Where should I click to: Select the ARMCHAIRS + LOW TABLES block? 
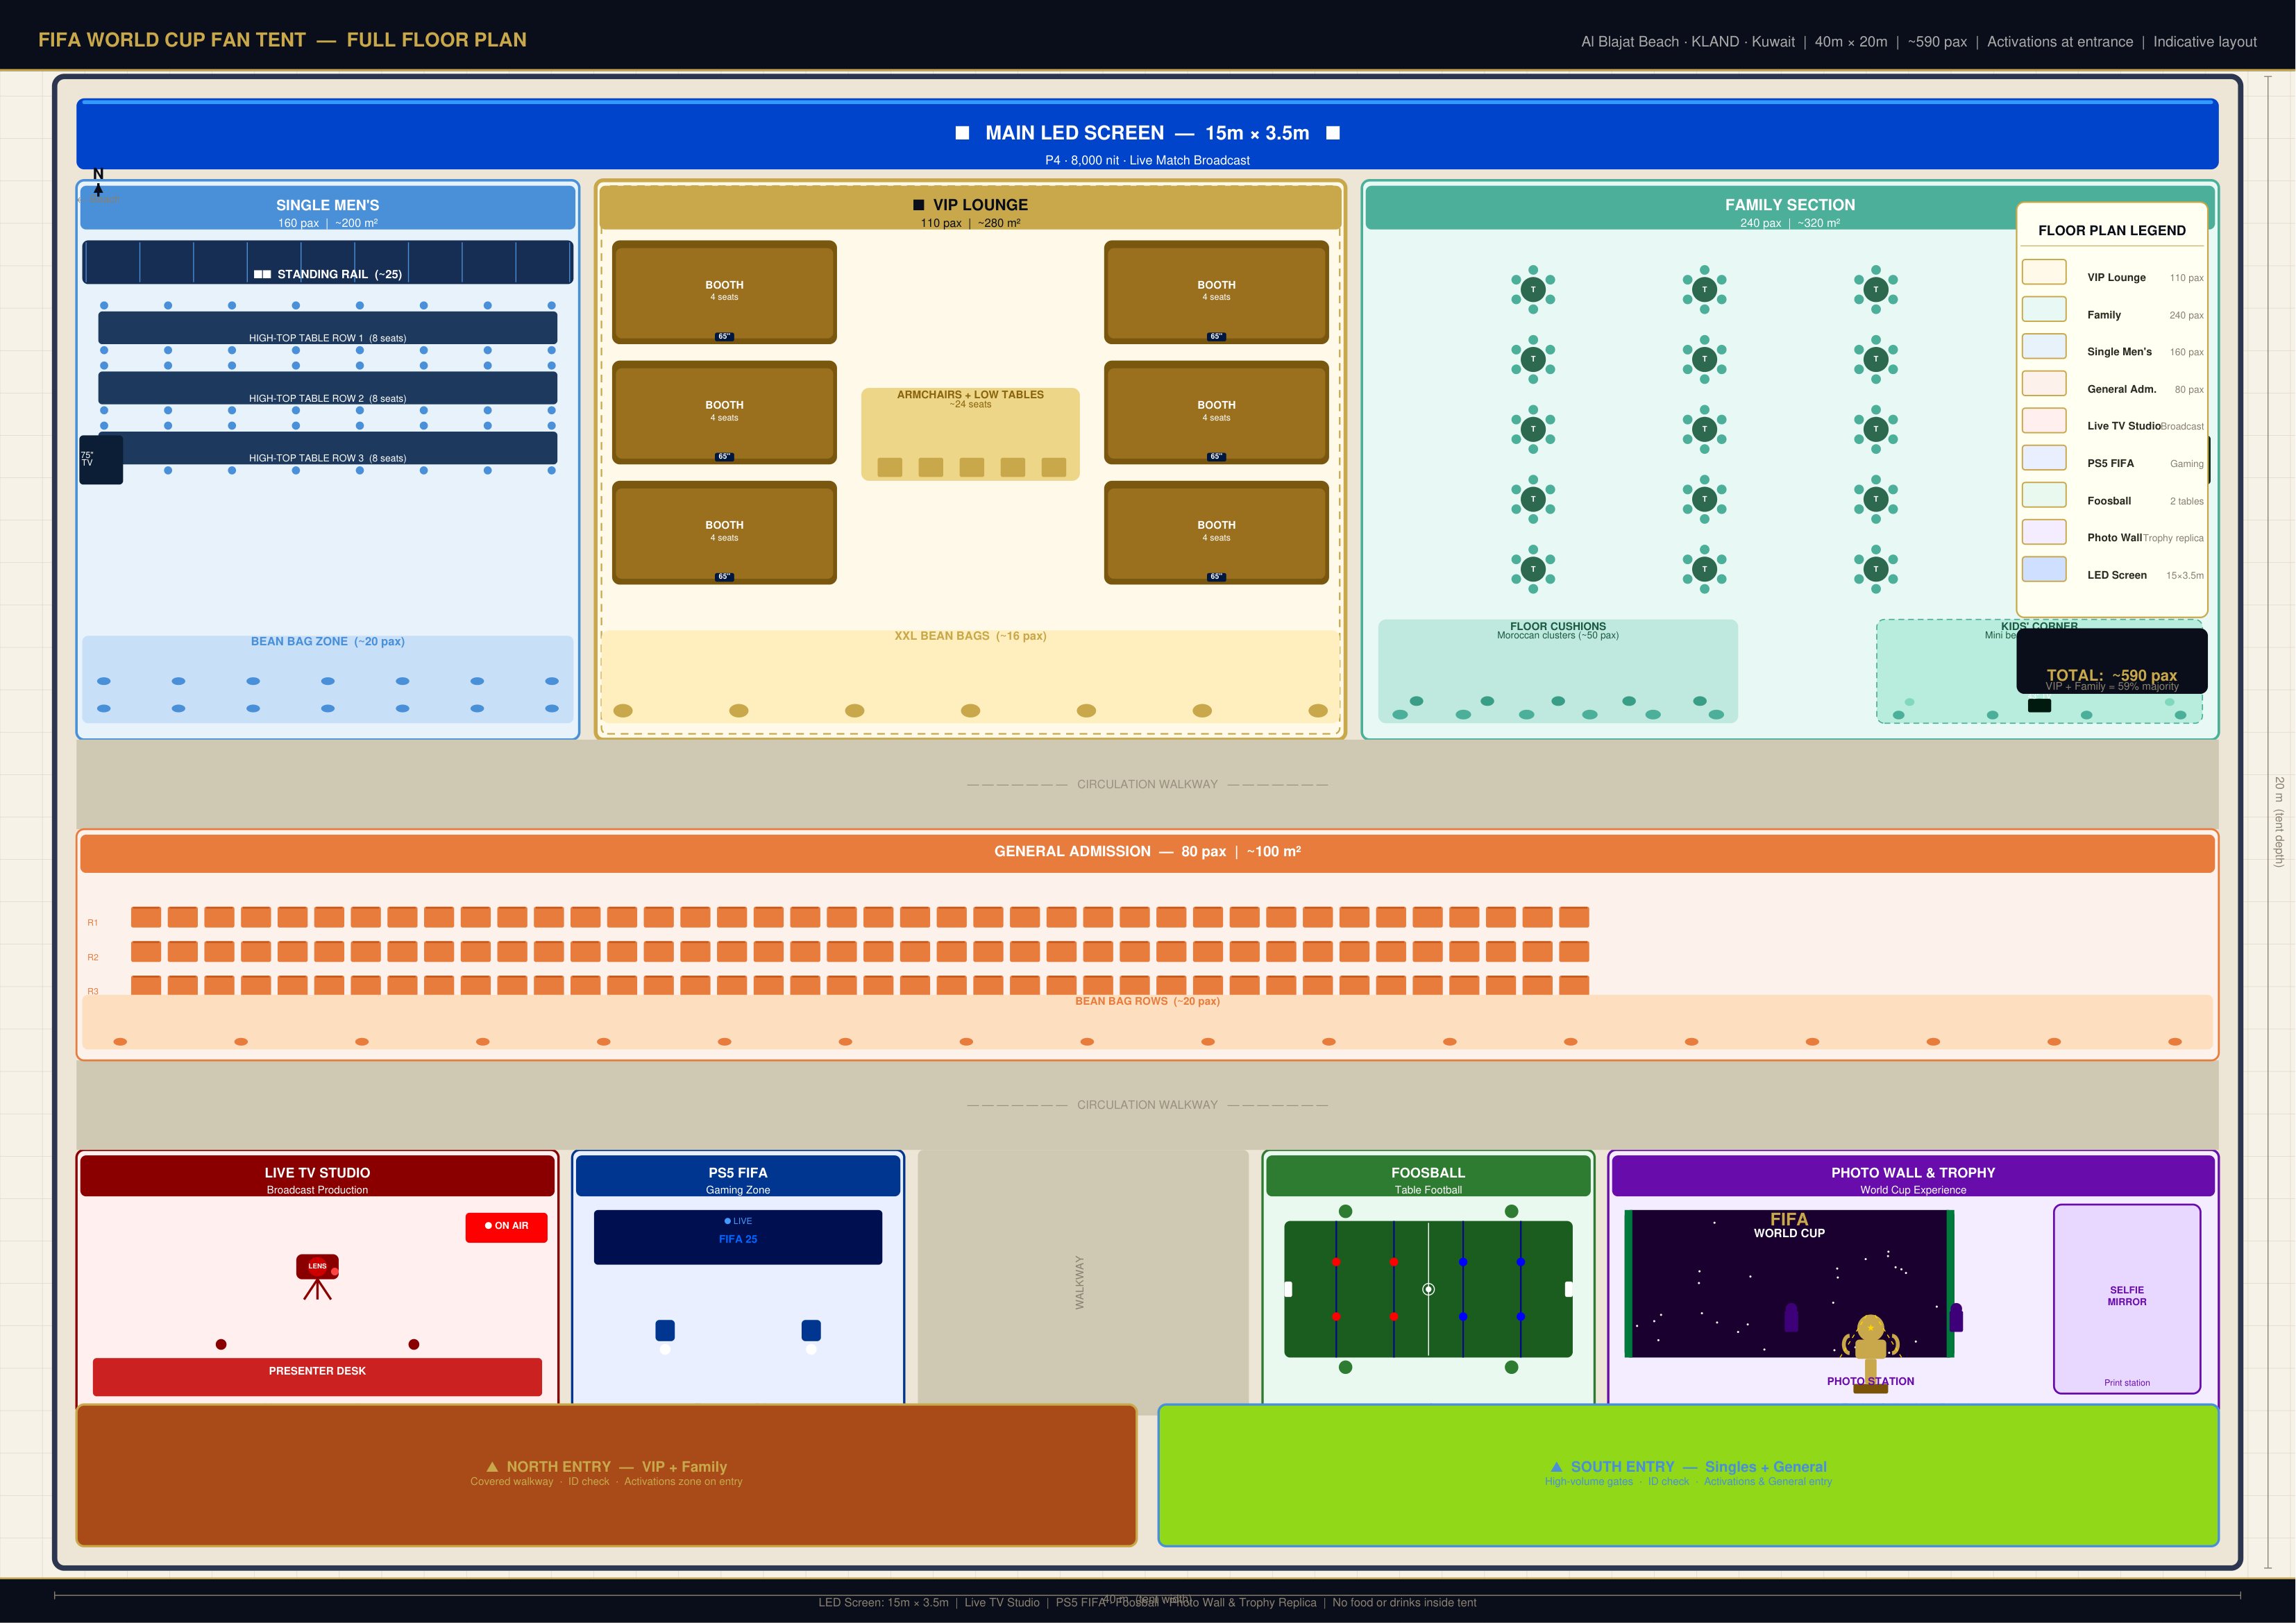970,434
